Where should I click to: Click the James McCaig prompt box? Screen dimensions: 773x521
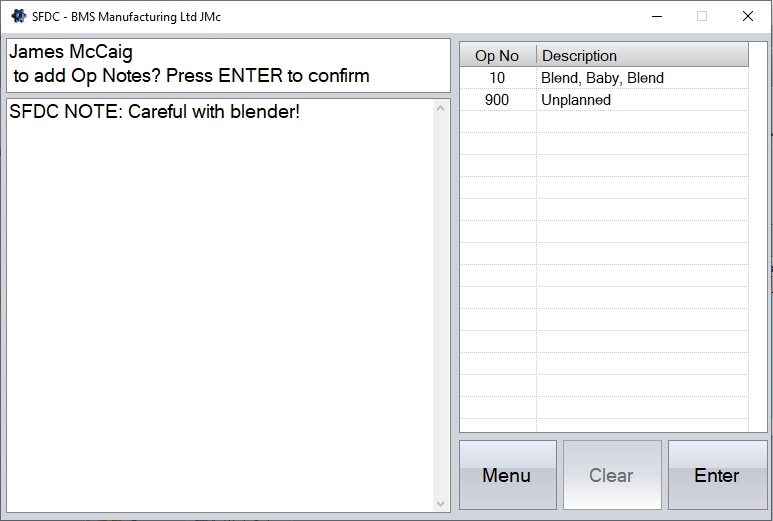pyautogui.click(x=228, y=65)
